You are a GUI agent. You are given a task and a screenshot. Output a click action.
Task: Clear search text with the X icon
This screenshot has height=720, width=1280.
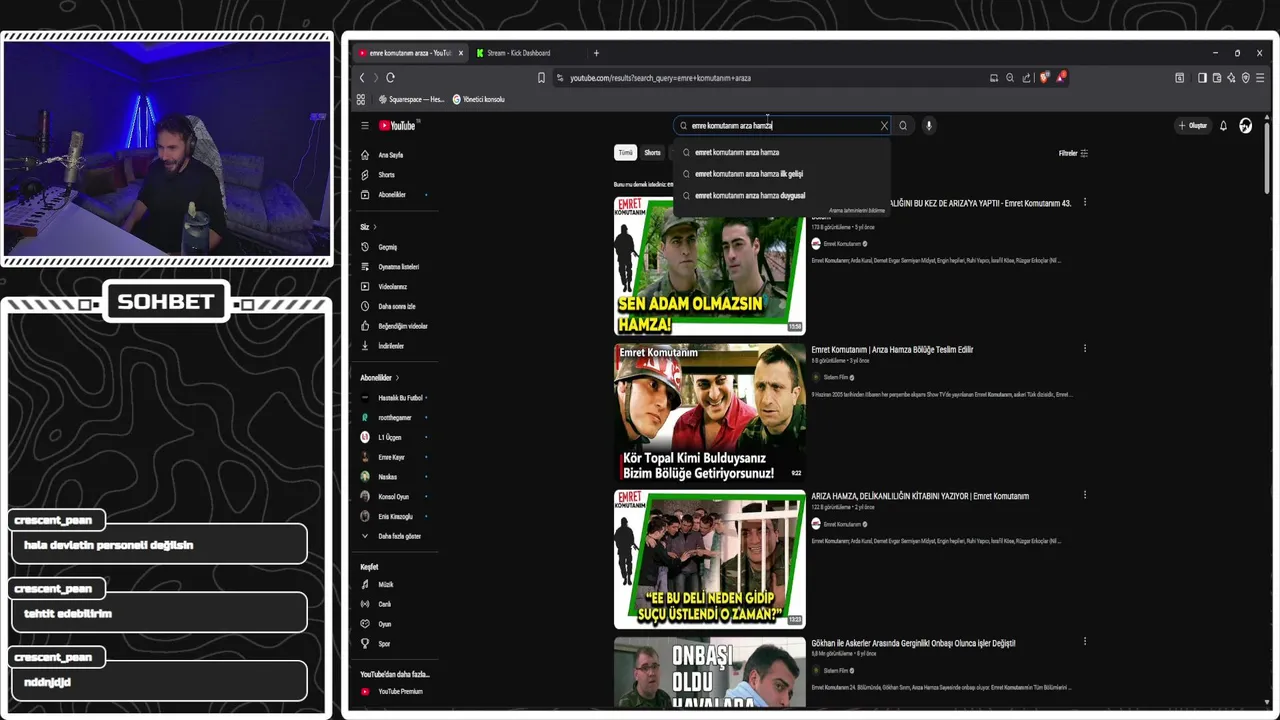tap(884, 126)
